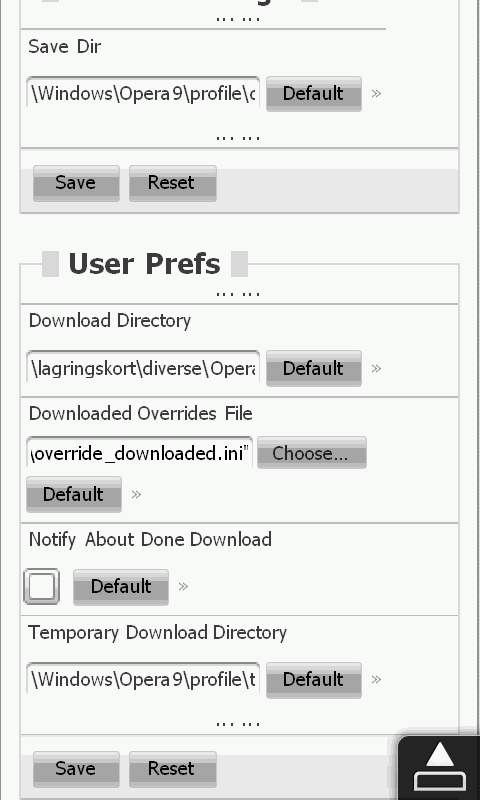Reset Notify About Done Download to Default
The width and height of the screenshot is (480, 800).
[121, 587]
